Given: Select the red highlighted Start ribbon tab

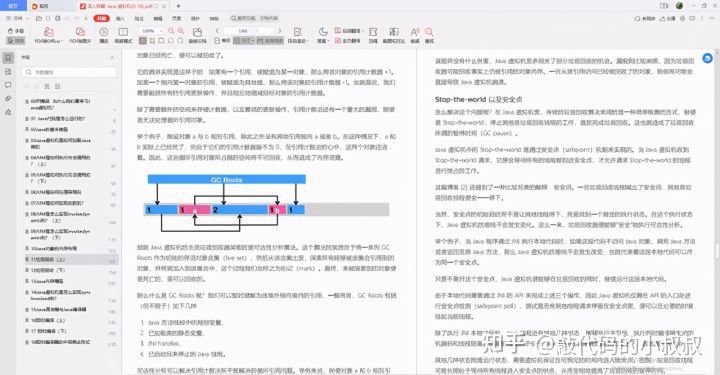Looking at the screenshot, I should tap(101, 18).
